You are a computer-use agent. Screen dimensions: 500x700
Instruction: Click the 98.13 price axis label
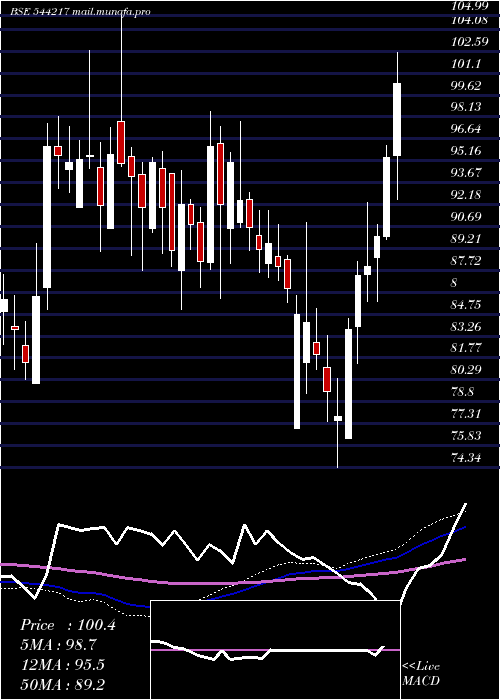(x=466, y=106)
